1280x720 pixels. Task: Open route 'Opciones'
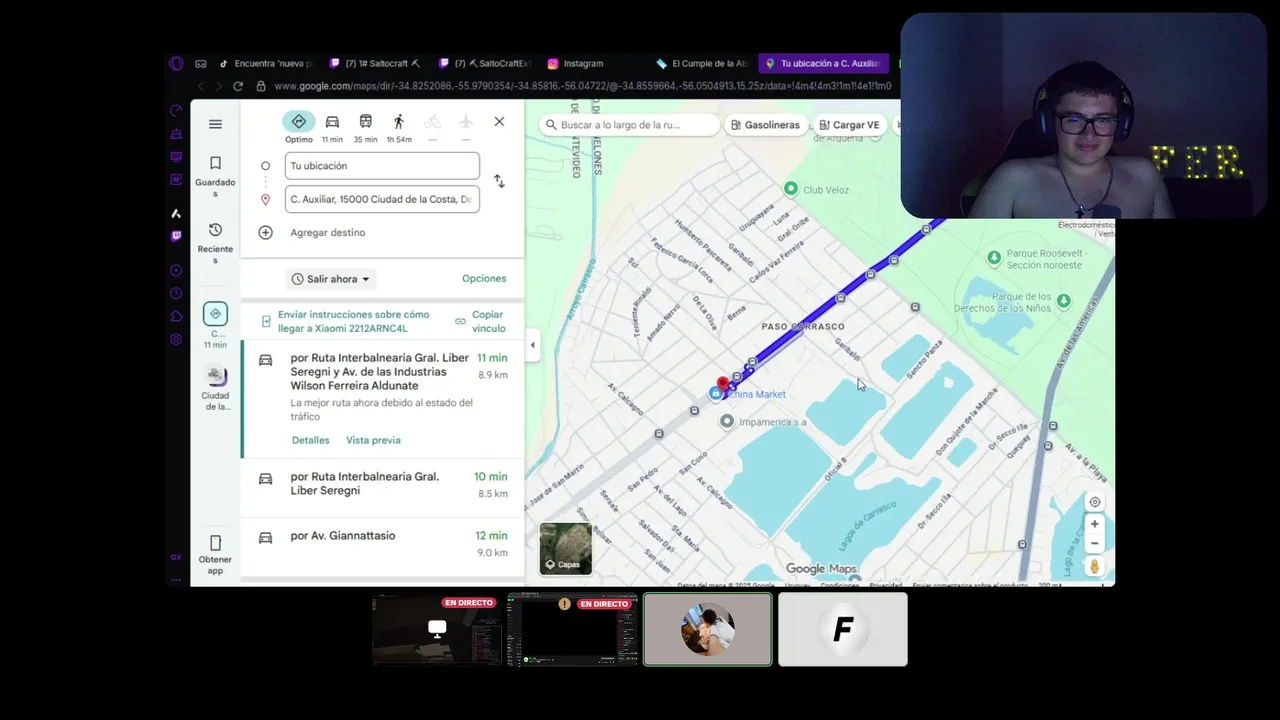pos(484,278)
